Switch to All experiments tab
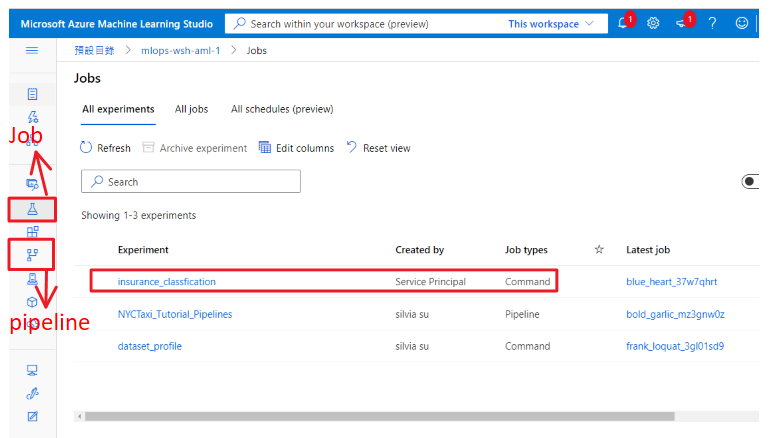 118,109
